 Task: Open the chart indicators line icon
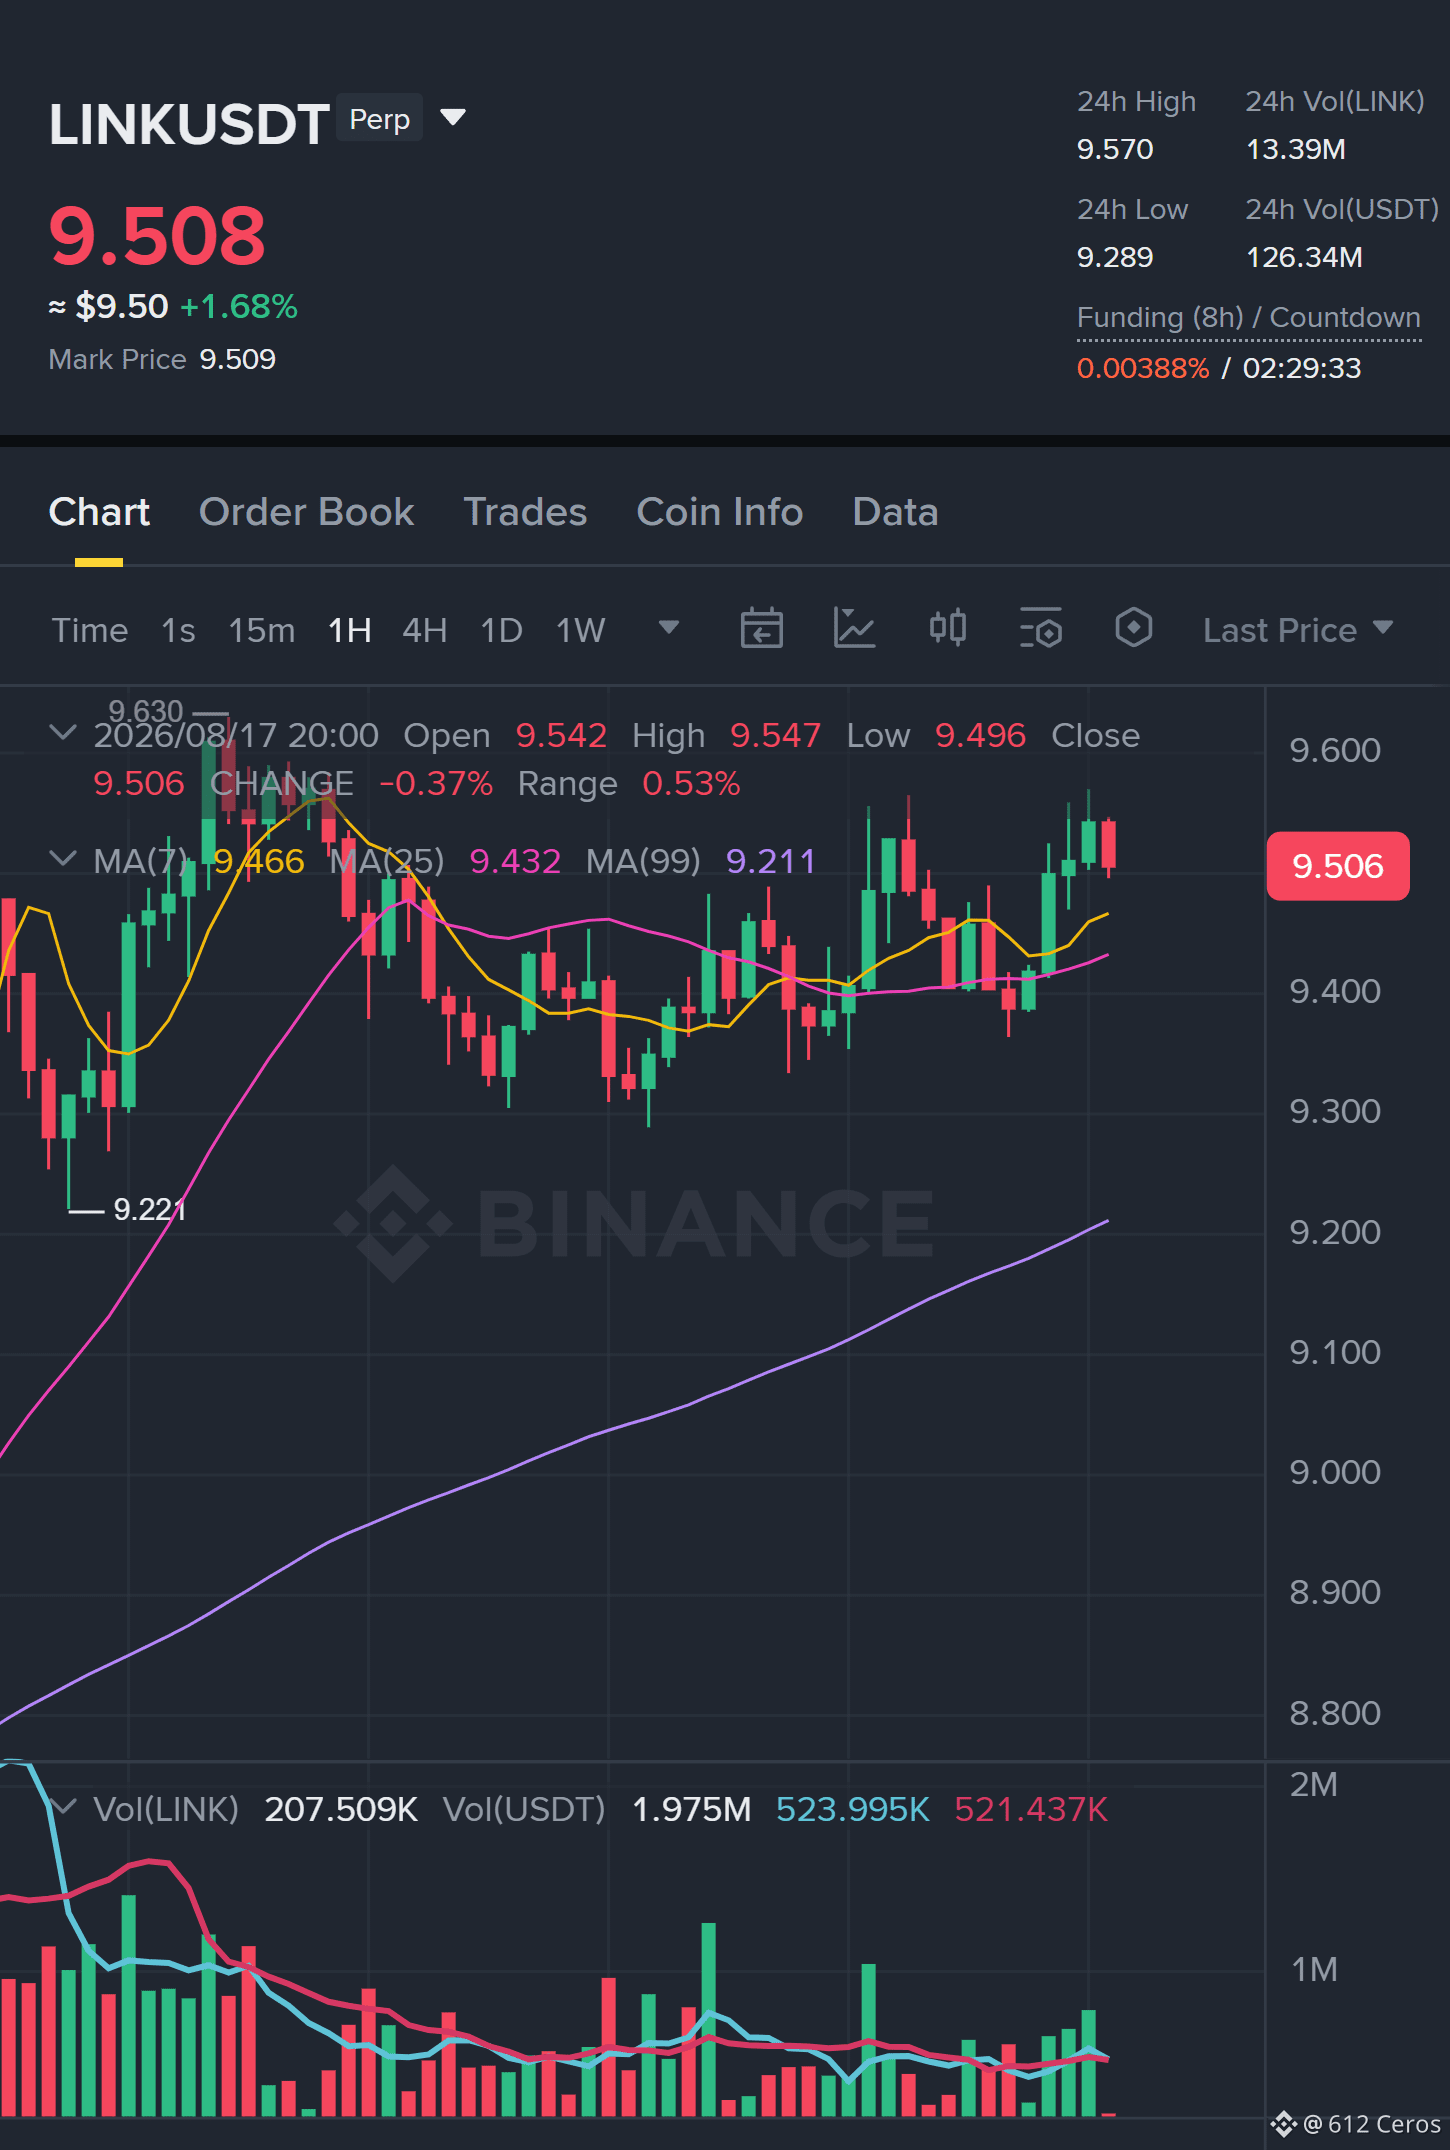(x=854, y=629)
